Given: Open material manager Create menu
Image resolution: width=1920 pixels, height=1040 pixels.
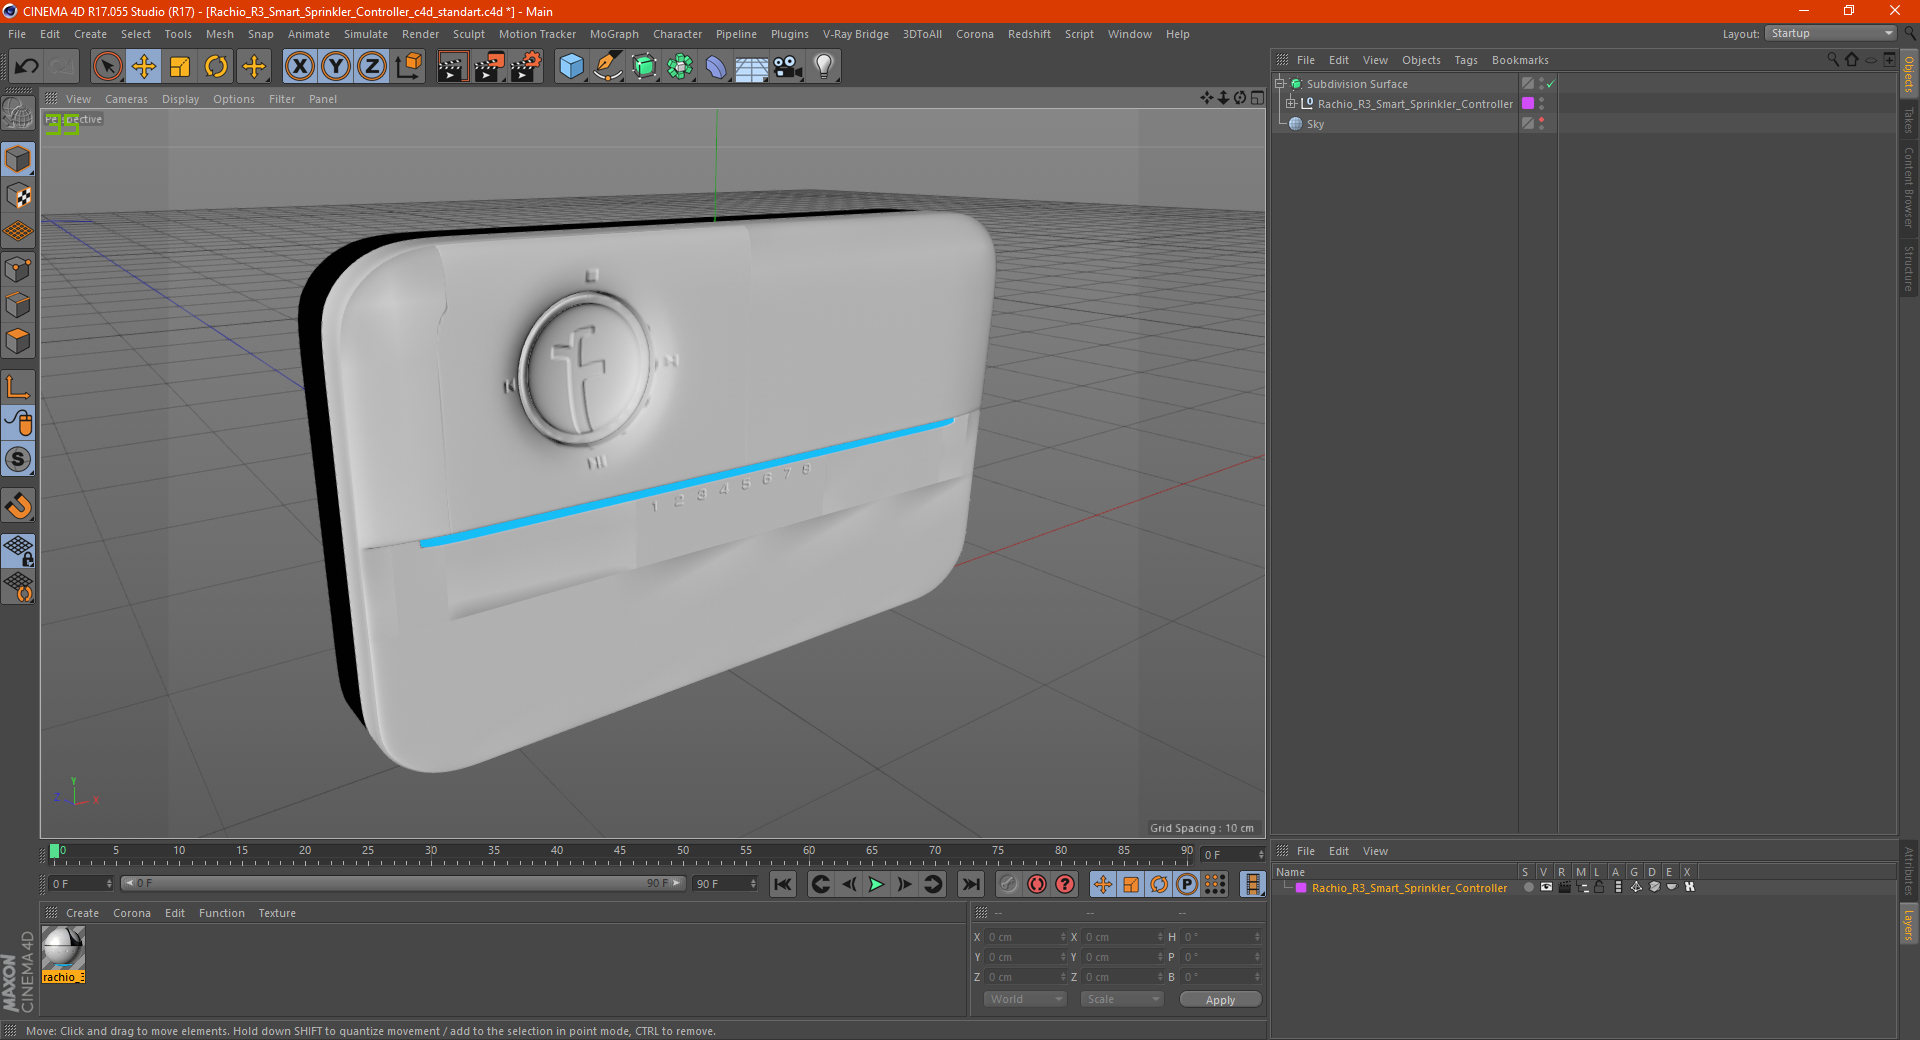Looking at the screenshot, I should 82,913.
